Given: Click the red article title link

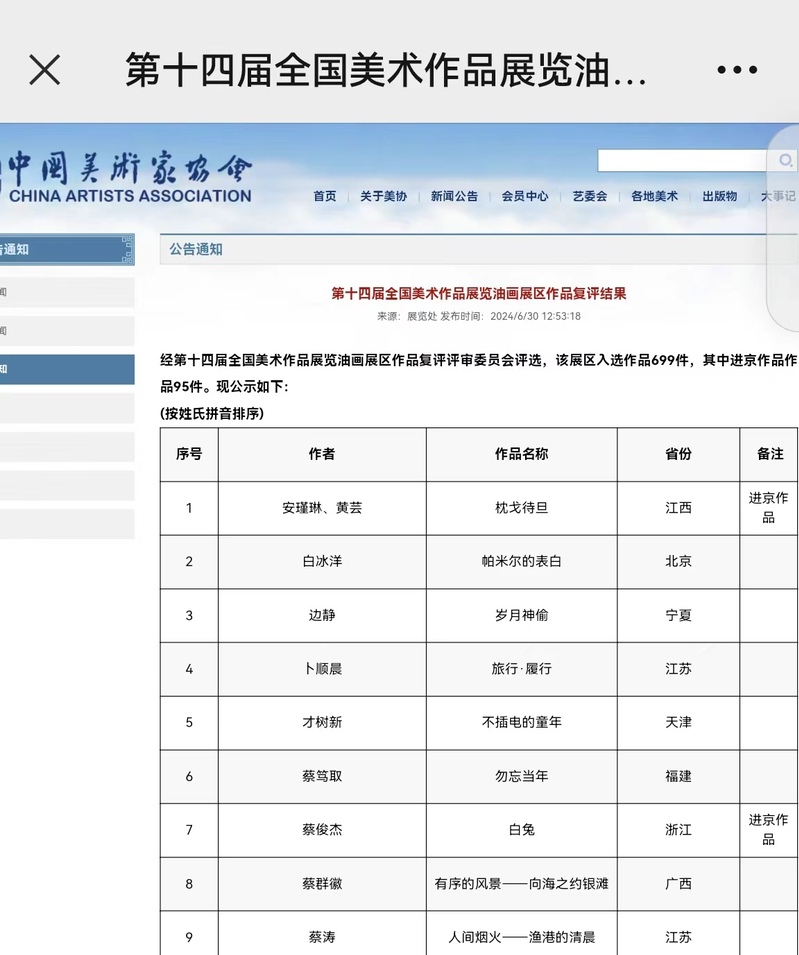Looking at the screenshot, I should [x=478, y=294].
